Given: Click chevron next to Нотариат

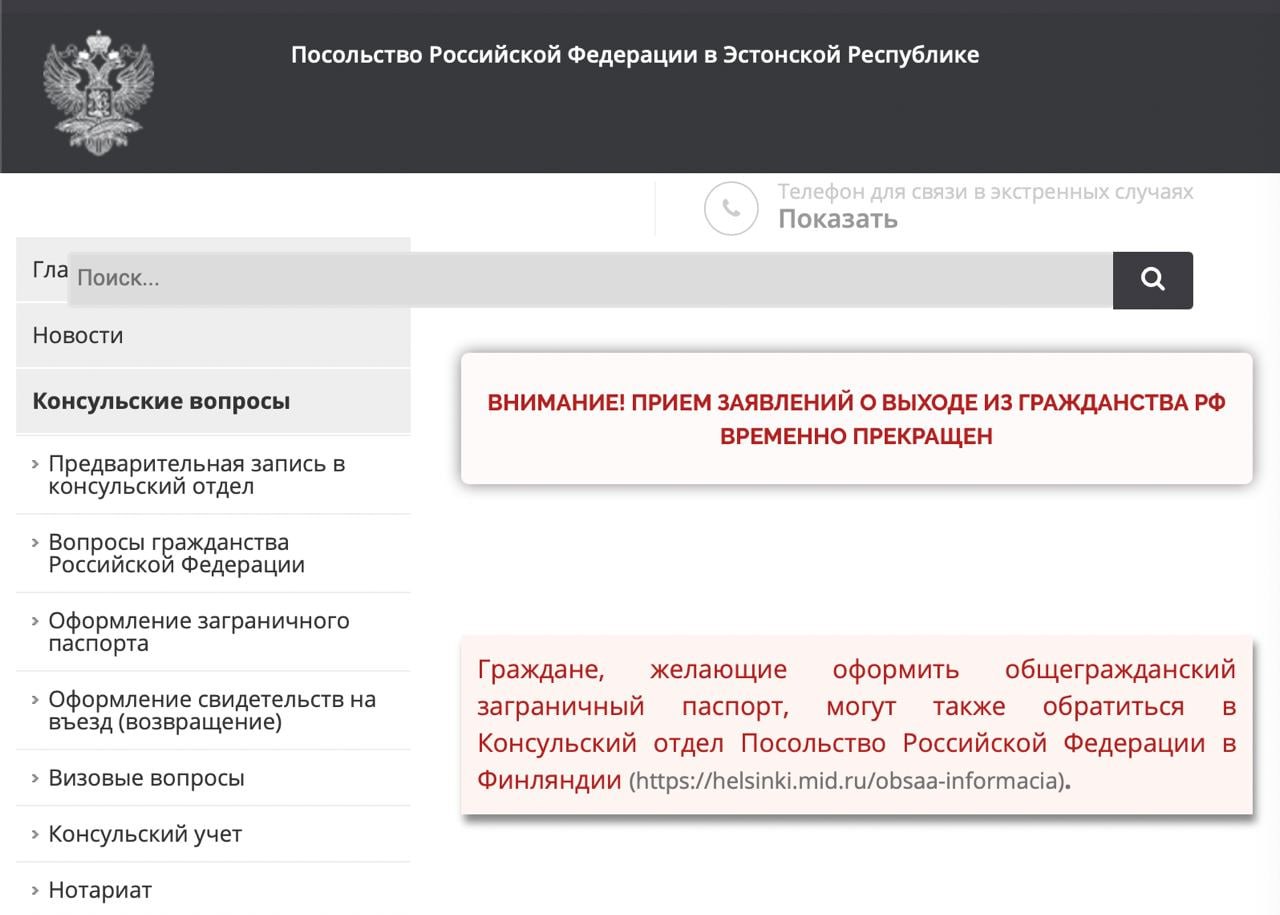Looking at the screenshot, I should point(36,890).
